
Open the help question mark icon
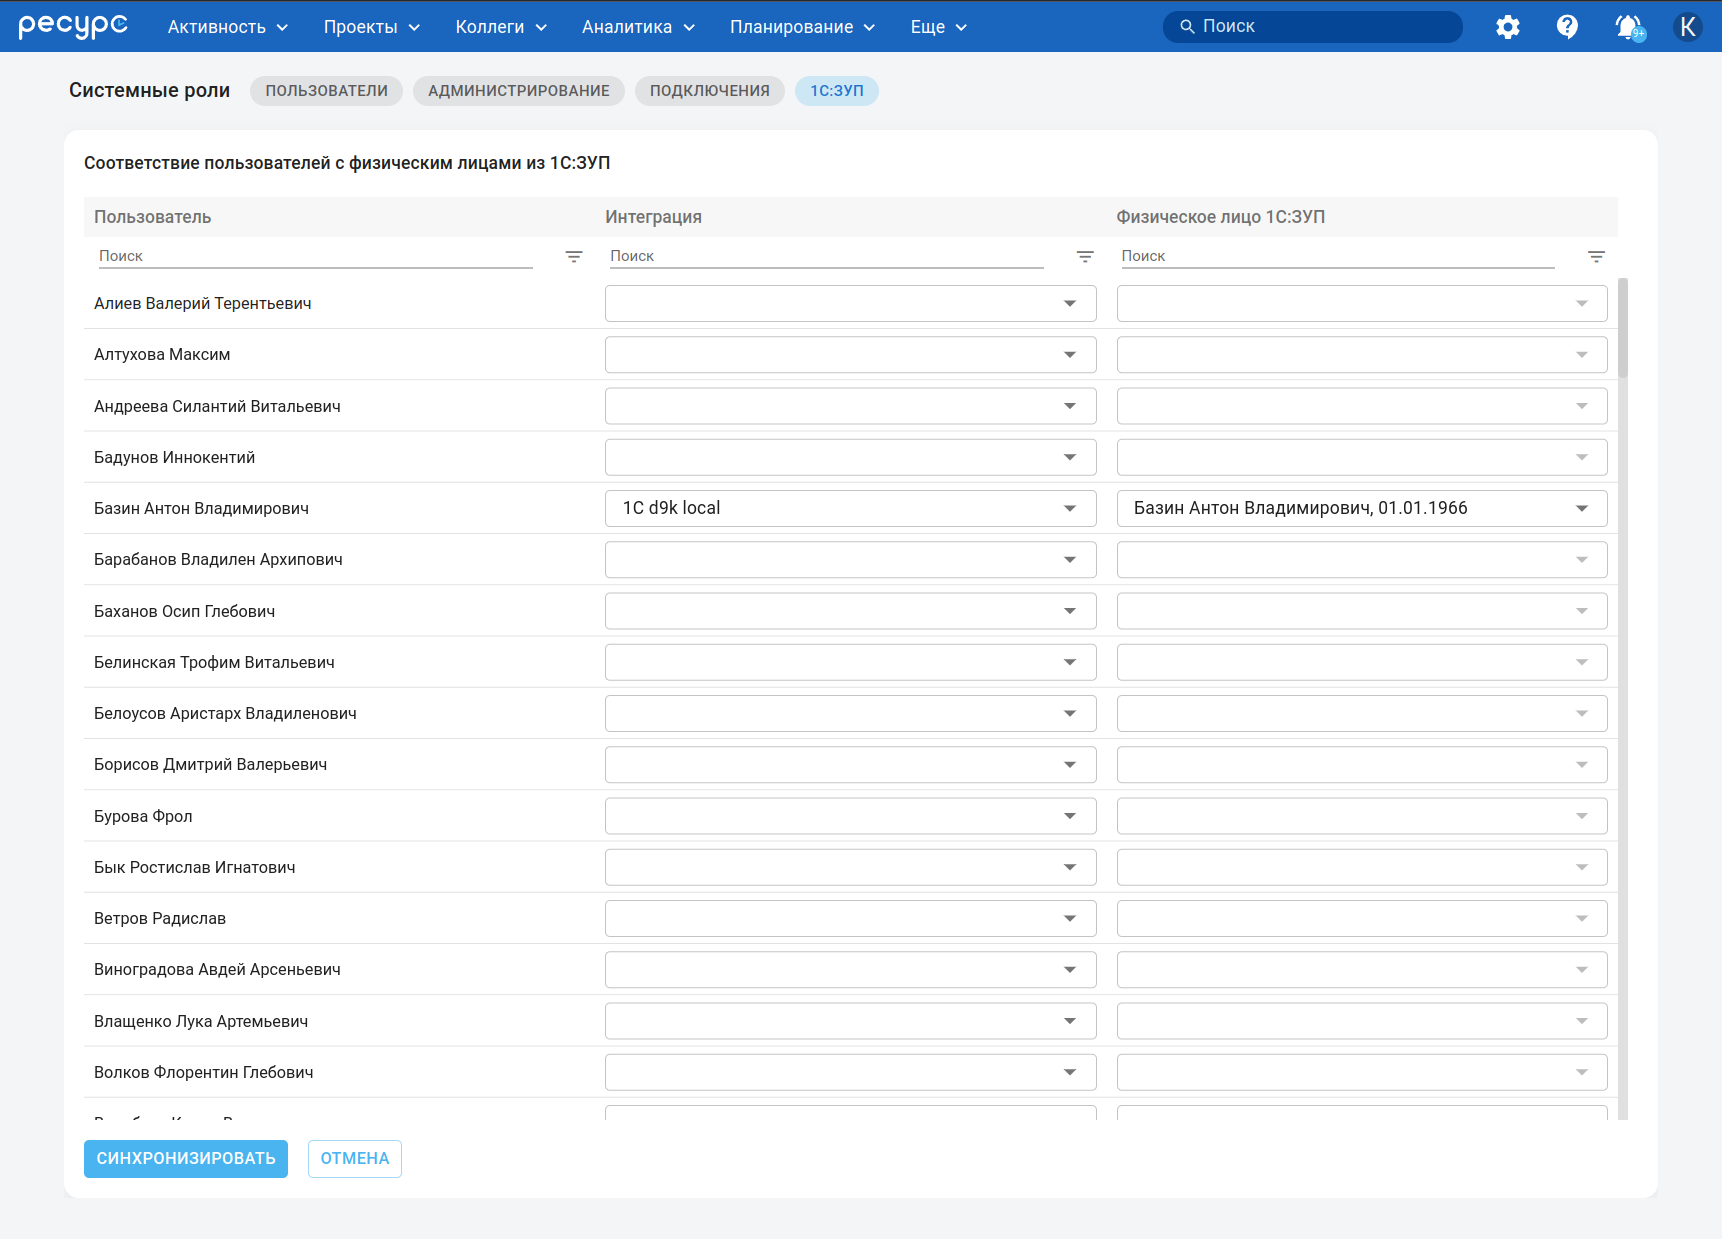(x=1567, y=27)
